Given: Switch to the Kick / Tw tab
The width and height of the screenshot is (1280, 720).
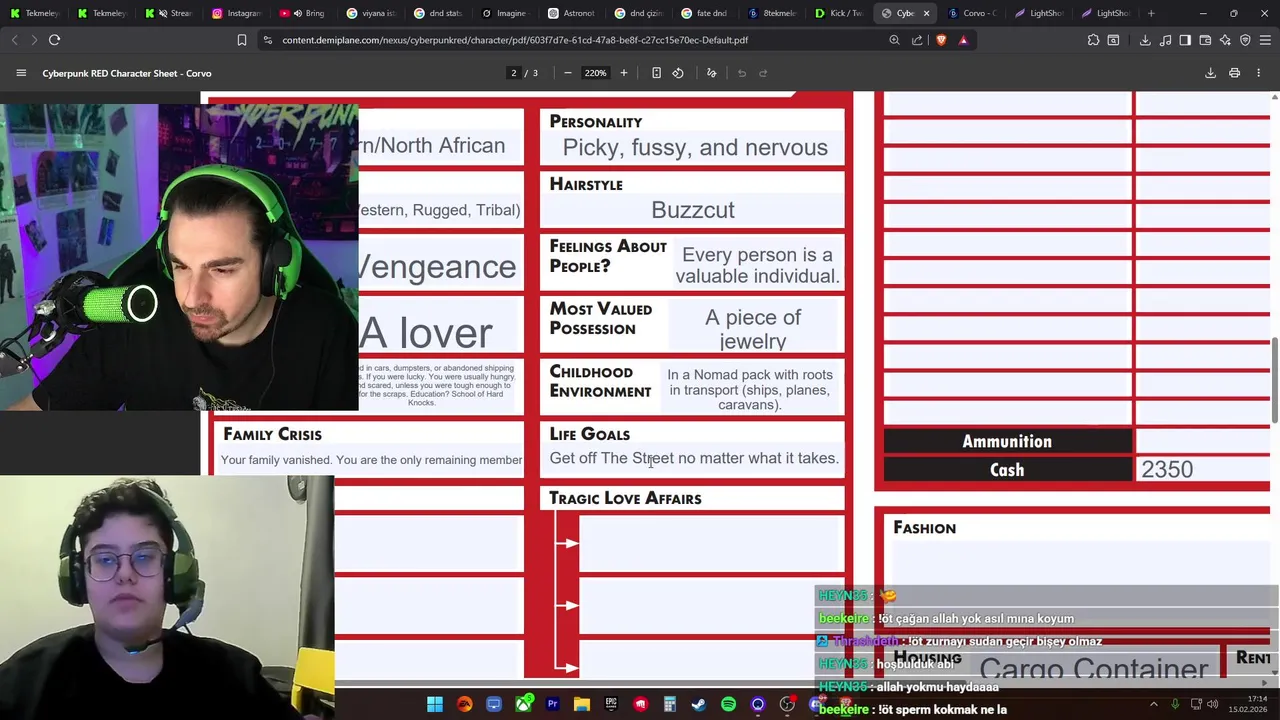Looking at the screenshot, I should point(838,13).
